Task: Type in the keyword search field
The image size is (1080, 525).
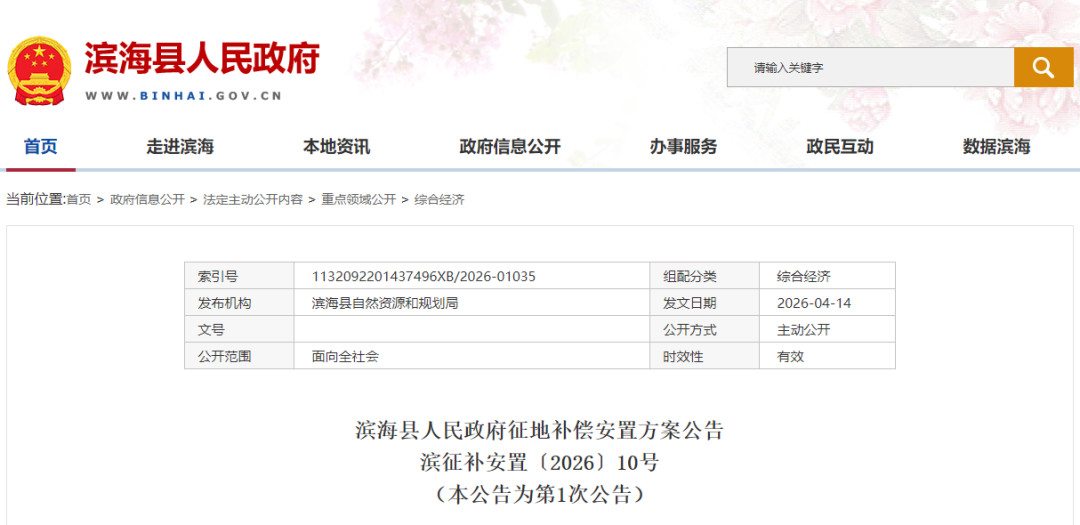Action: click(x=870, y=68)
